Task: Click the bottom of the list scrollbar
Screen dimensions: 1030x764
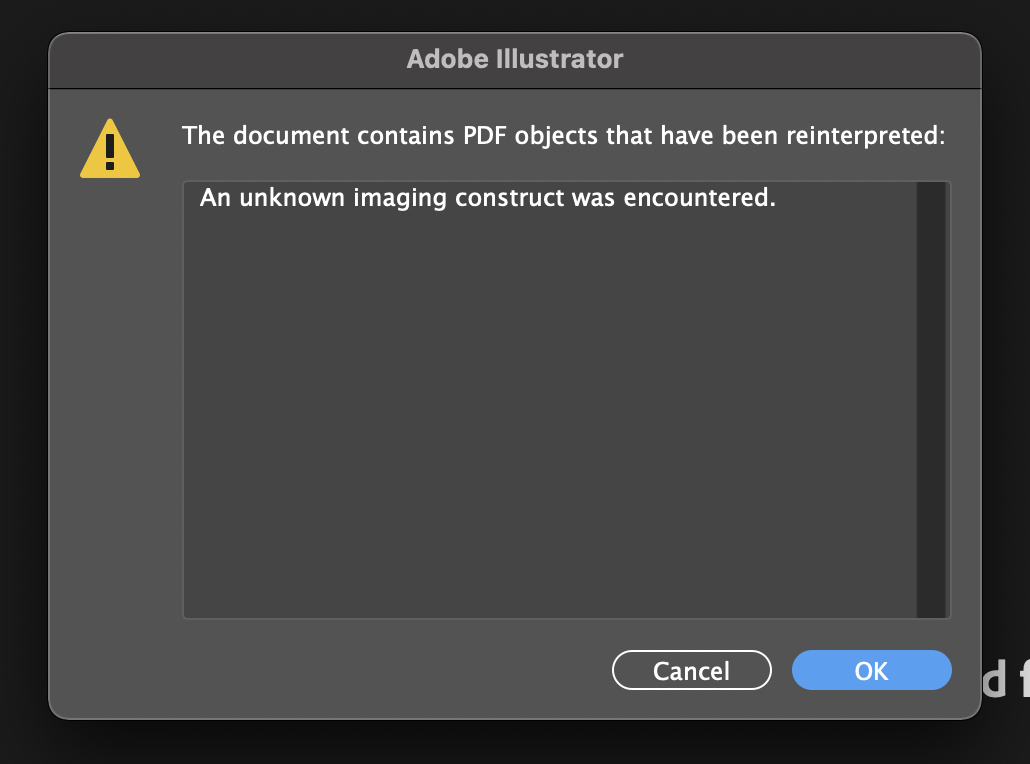Action: [931, 605]
